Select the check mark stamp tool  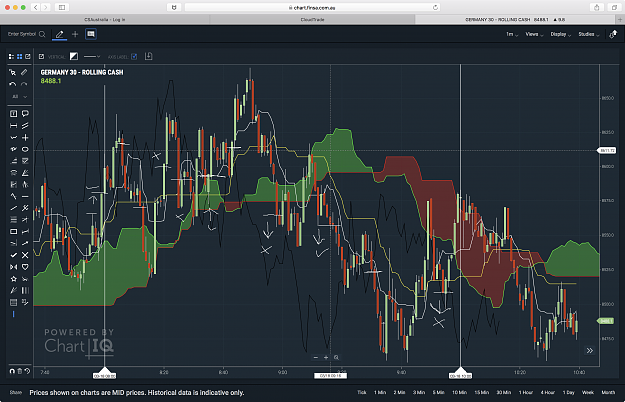(13, 255)
